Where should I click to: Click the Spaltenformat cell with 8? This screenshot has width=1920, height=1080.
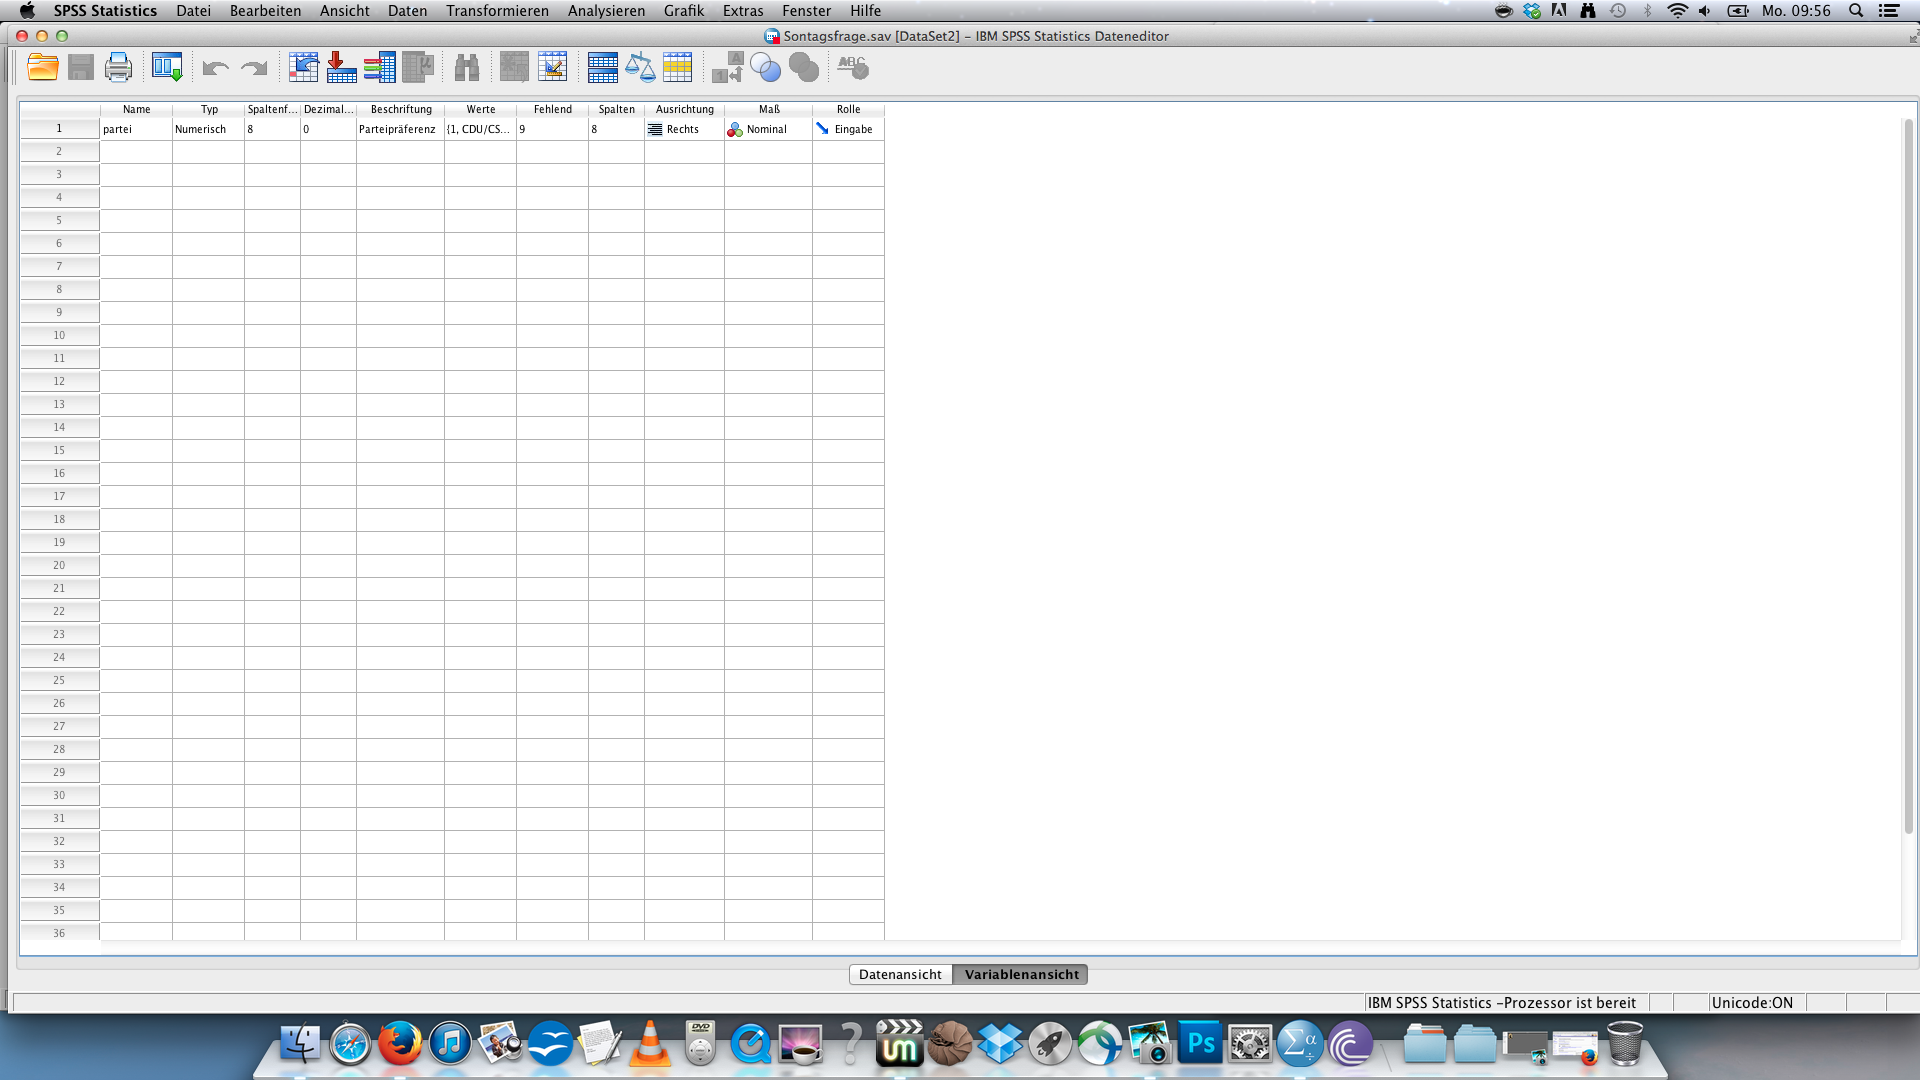coord(272,129)
